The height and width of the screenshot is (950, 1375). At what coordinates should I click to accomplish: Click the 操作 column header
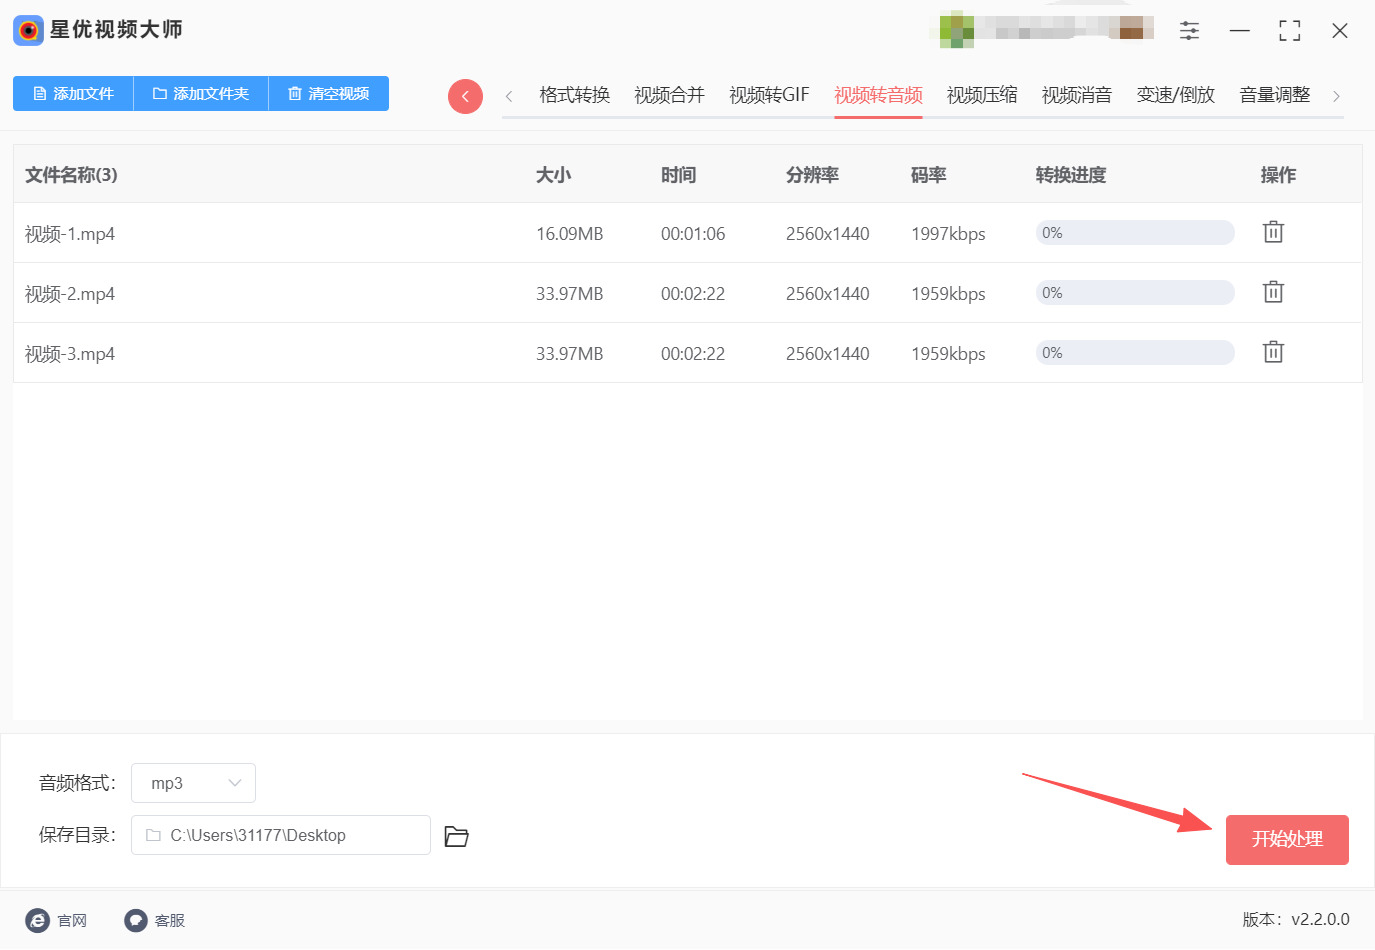[x=1278, y=175]
